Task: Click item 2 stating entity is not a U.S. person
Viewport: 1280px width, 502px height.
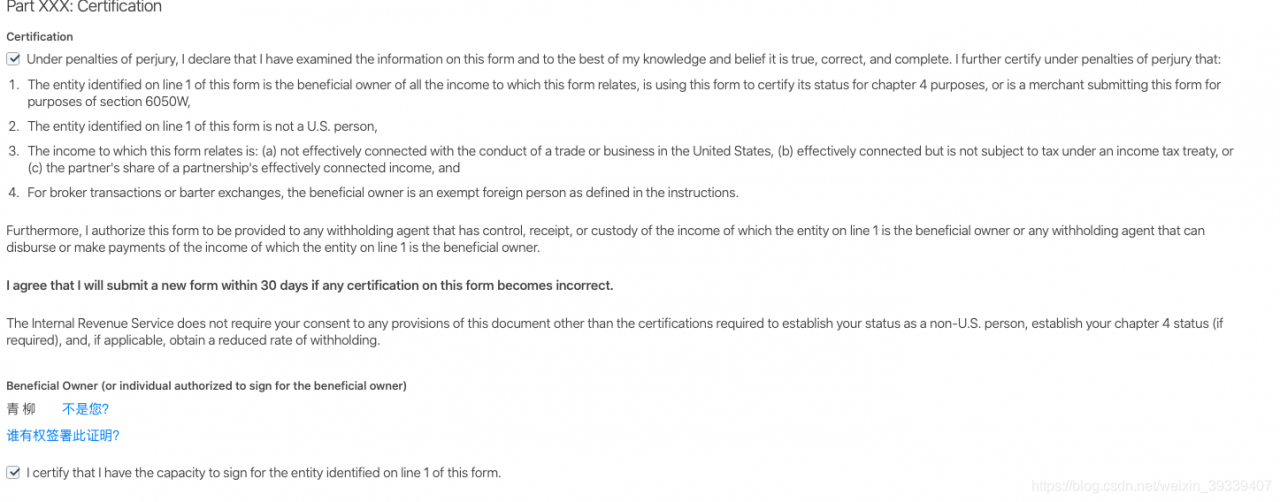Action: 202,126
